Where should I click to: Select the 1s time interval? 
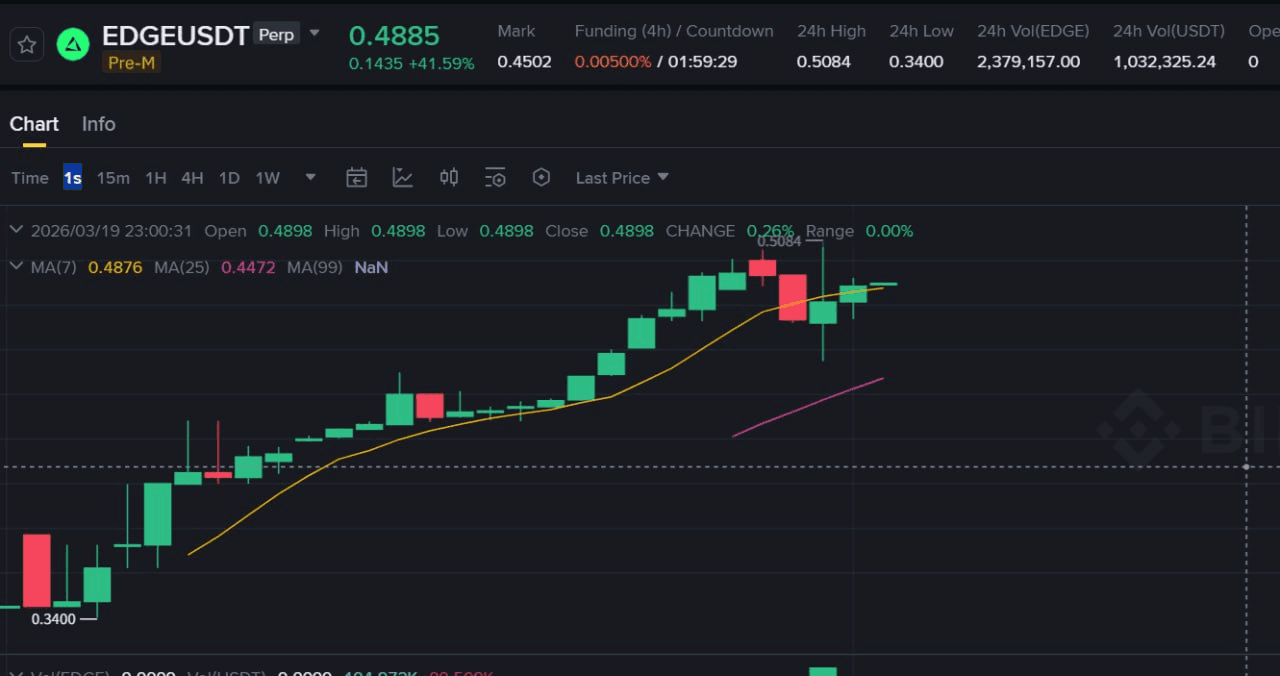72,178
